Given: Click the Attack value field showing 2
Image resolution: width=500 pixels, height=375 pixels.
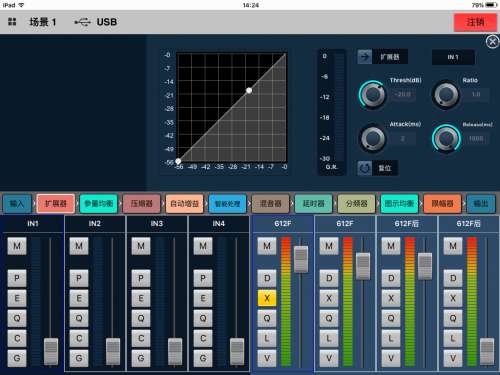Looking at the screenshot, I should pos(403,139).
